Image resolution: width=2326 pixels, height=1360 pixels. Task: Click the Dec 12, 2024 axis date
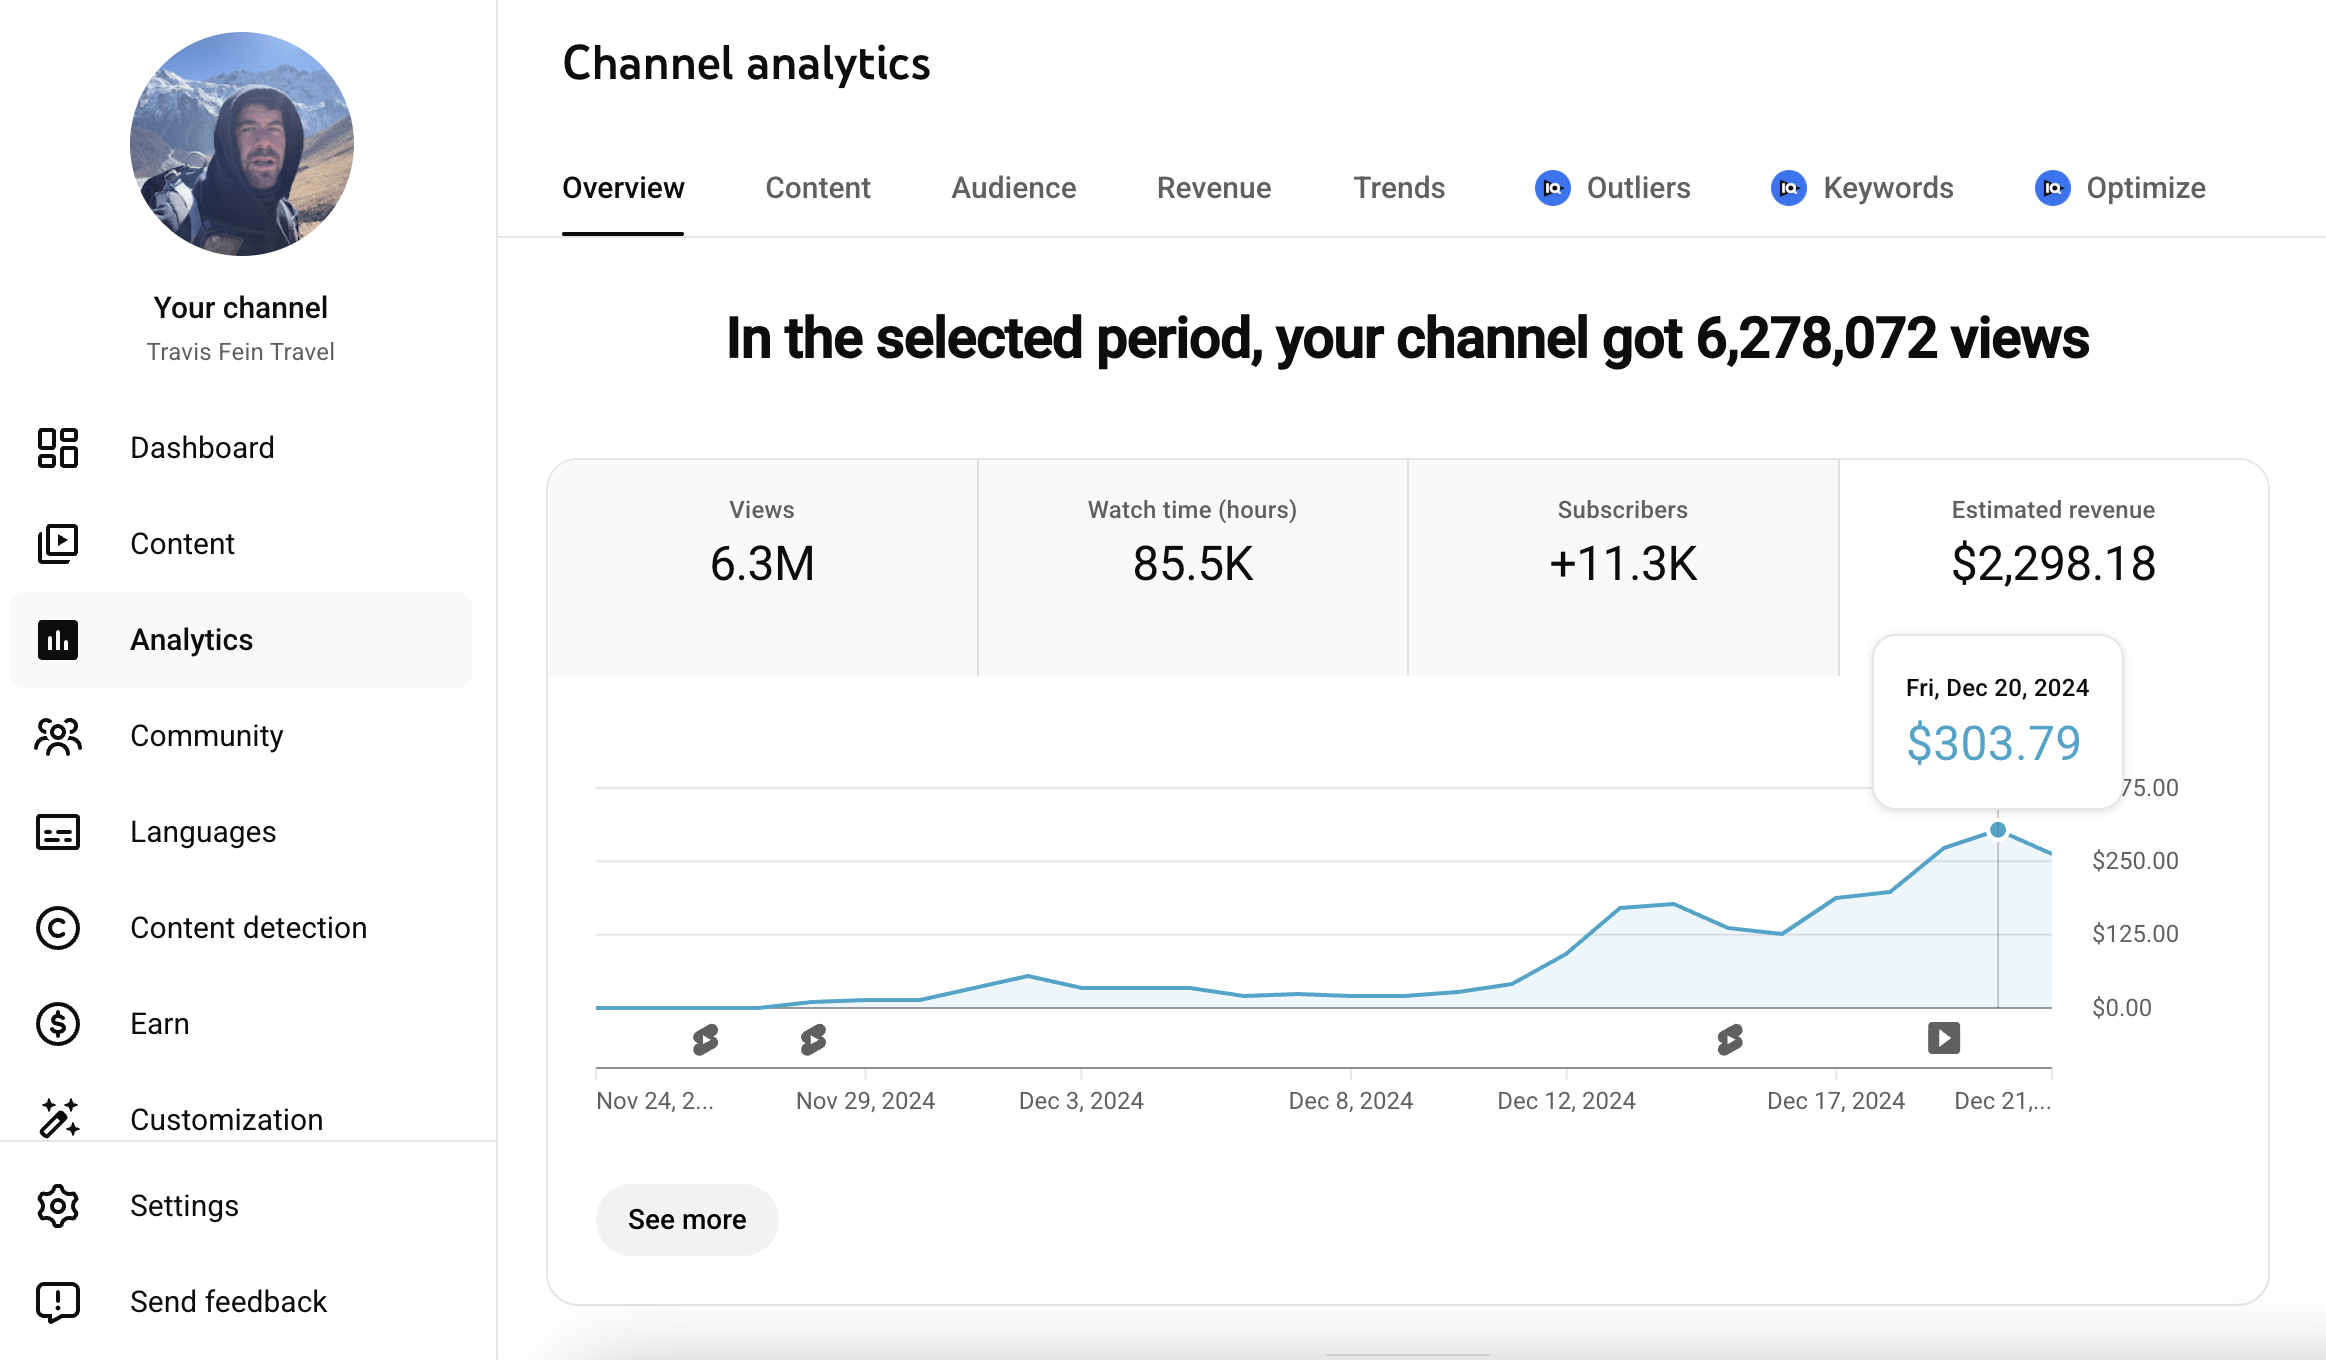(1566, 1101)
